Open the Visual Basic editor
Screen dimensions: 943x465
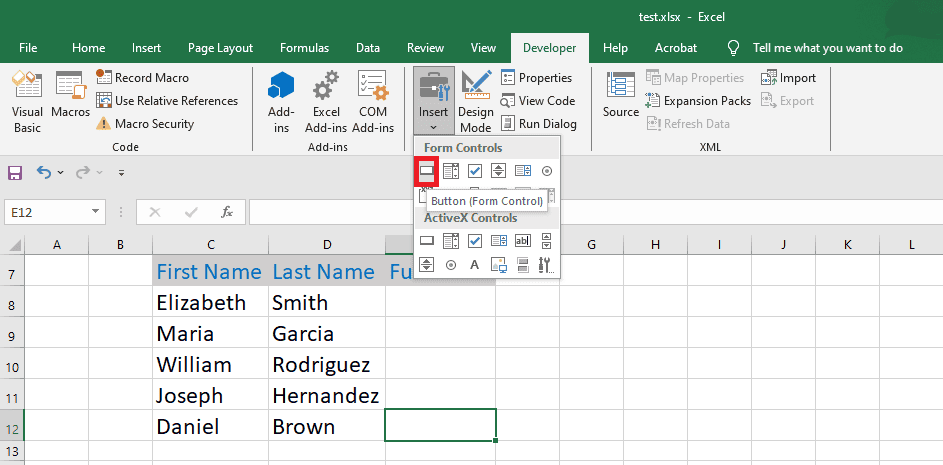[27, 104]
